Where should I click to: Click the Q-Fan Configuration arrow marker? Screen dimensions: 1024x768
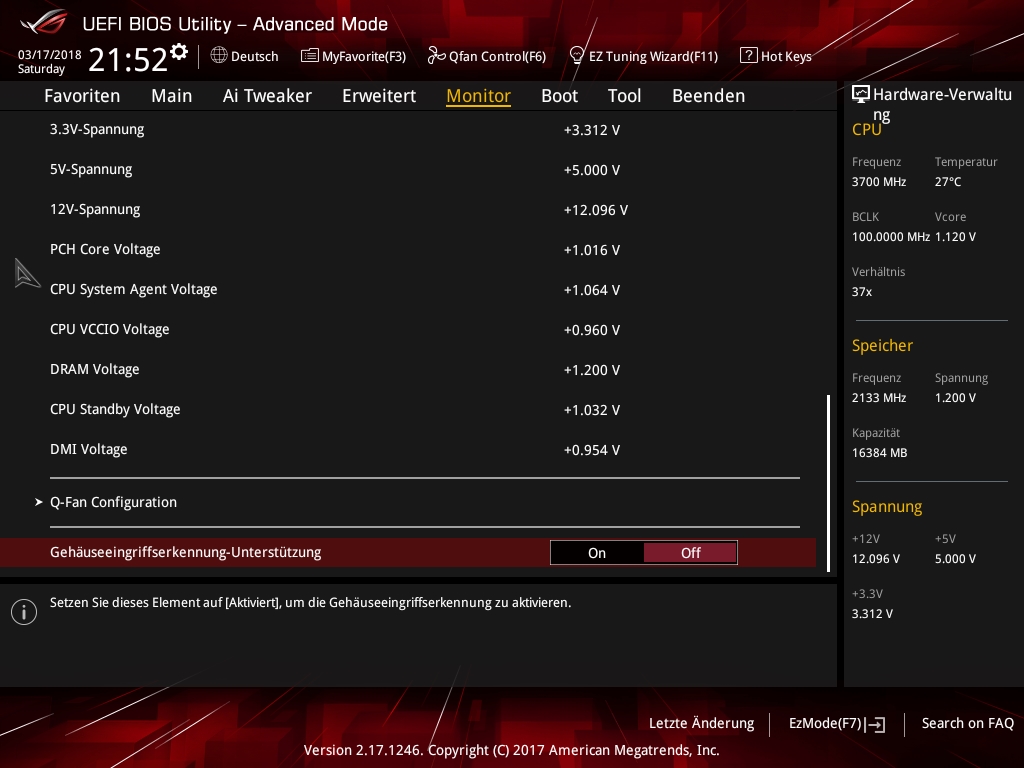point(39,502)
